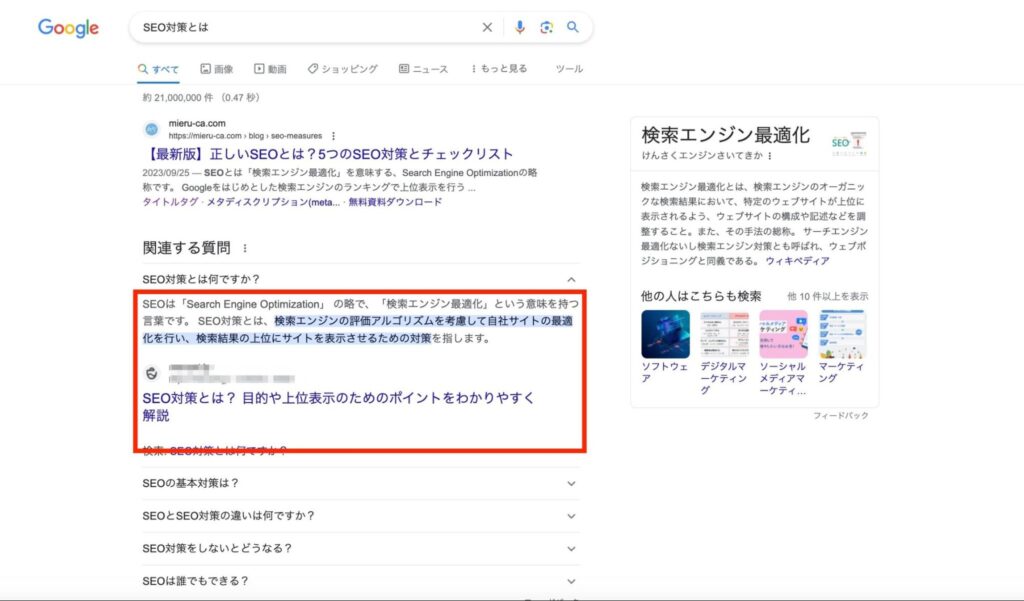The image size is (1024, 601).
Task: Clear the search query with the X icon
Action: [x=487, y=28]
